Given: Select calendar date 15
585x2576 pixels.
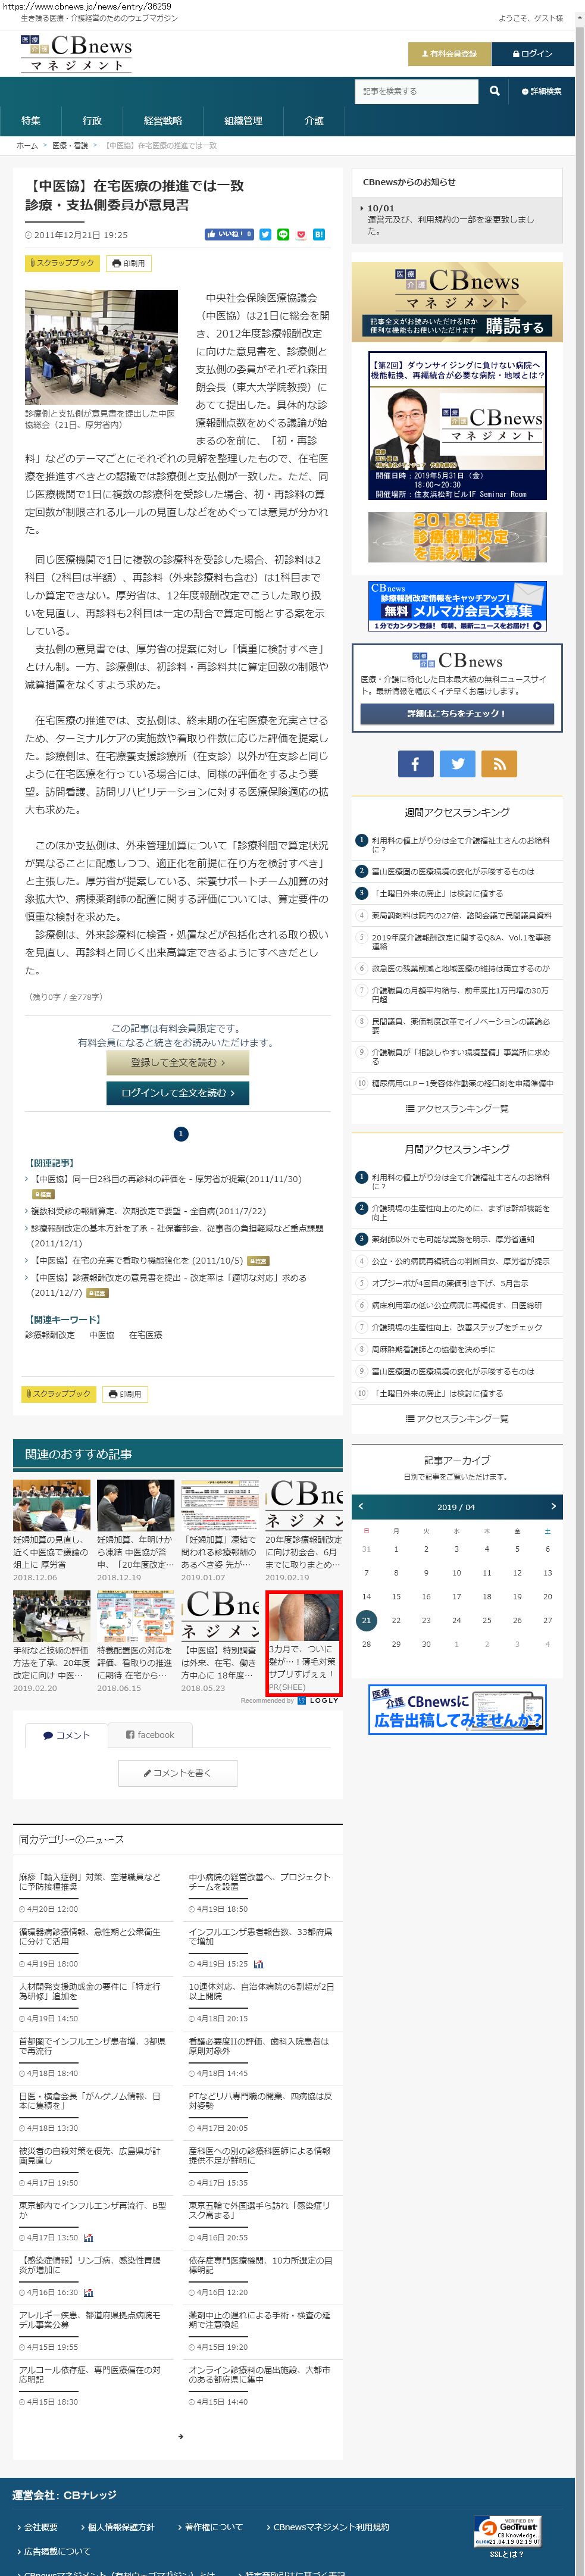Looking at the screenshot, I should pyautogui.click(x=396, y=1597).
